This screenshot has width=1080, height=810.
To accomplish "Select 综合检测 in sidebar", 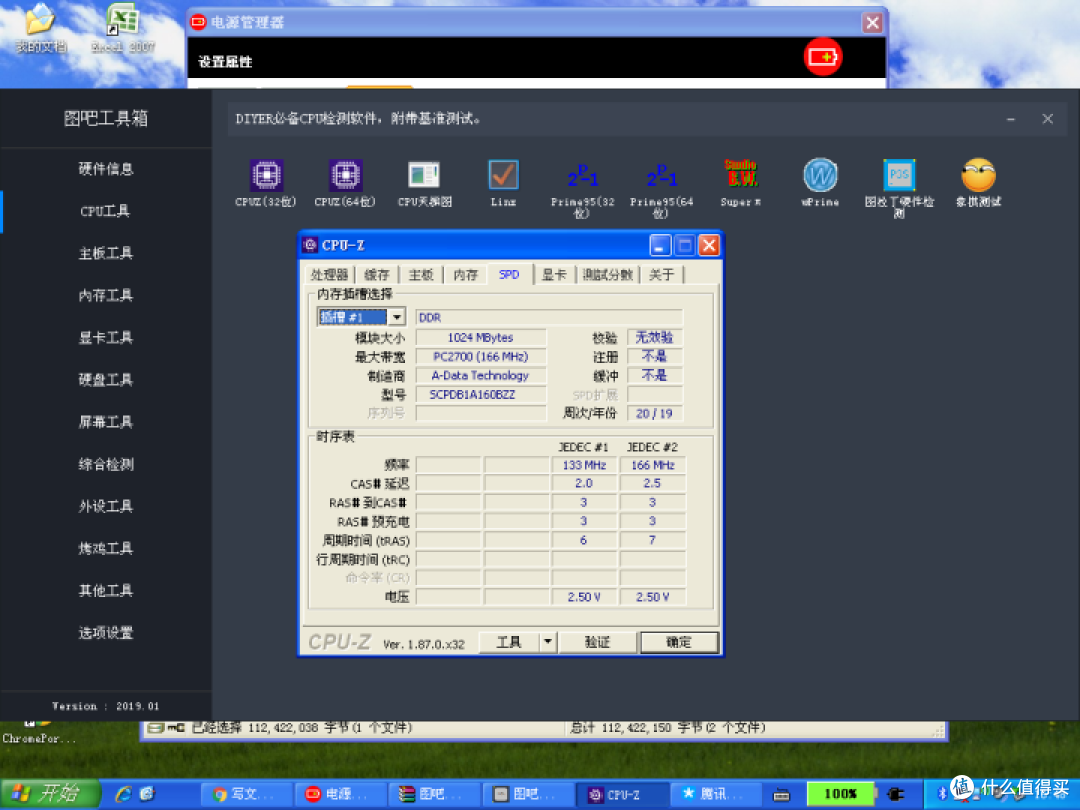I will coord(105,464).
